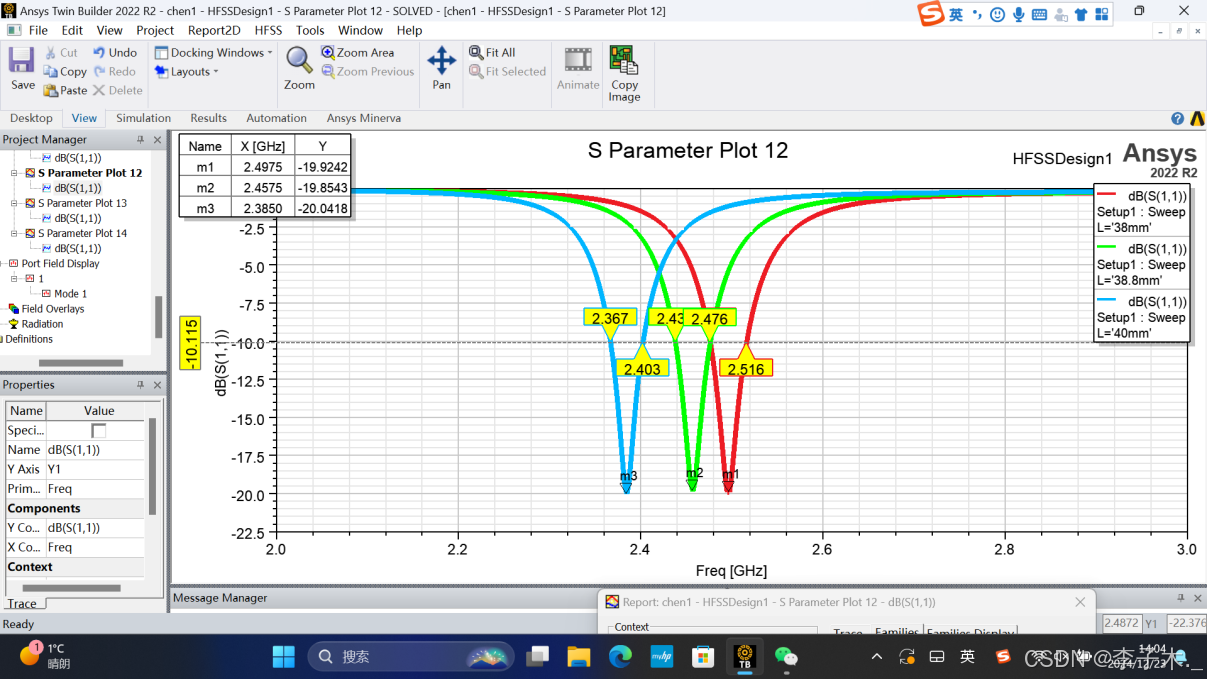Click the Twin Builder TB taskbar icon
This screenshot has height=679, width=1207.
744,656
